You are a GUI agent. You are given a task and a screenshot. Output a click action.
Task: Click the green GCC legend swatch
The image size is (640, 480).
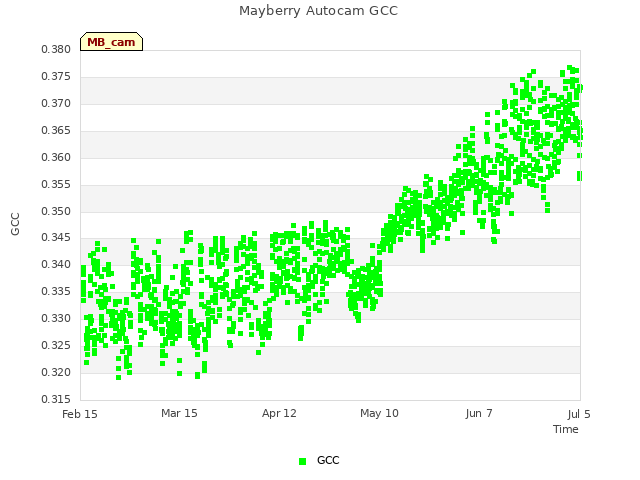click(302, 461)
